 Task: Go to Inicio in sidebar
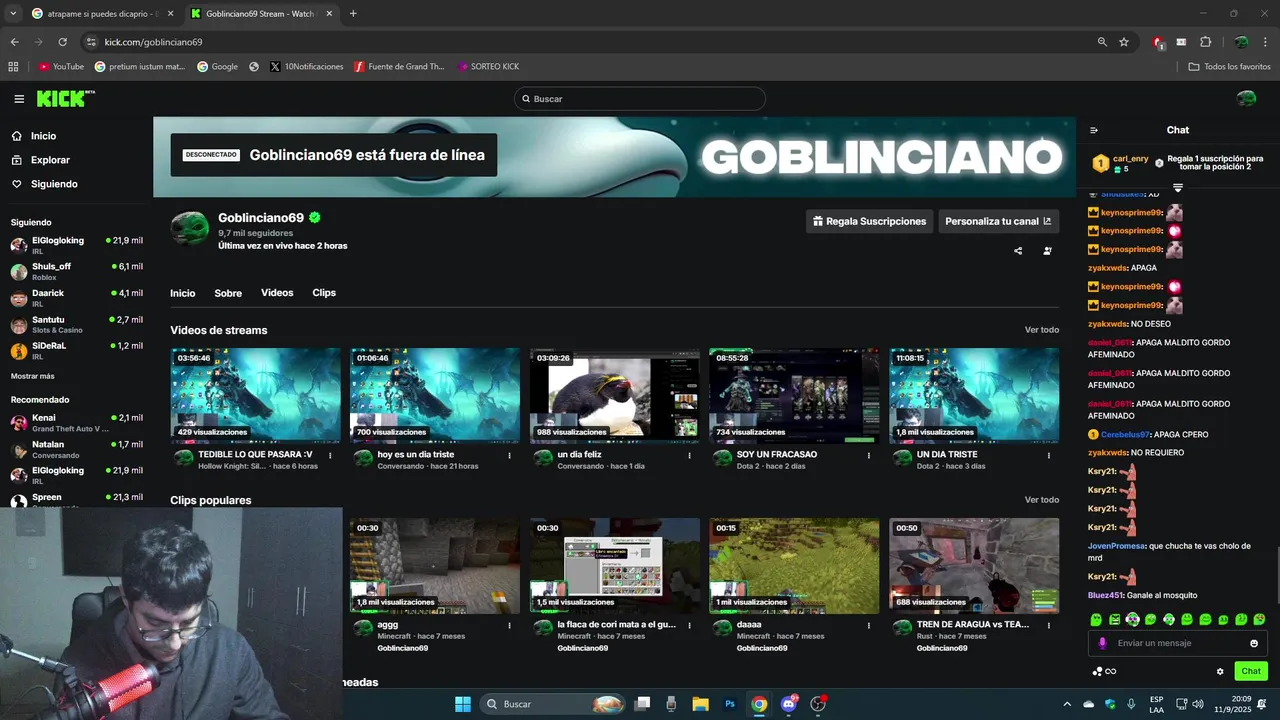35,136
